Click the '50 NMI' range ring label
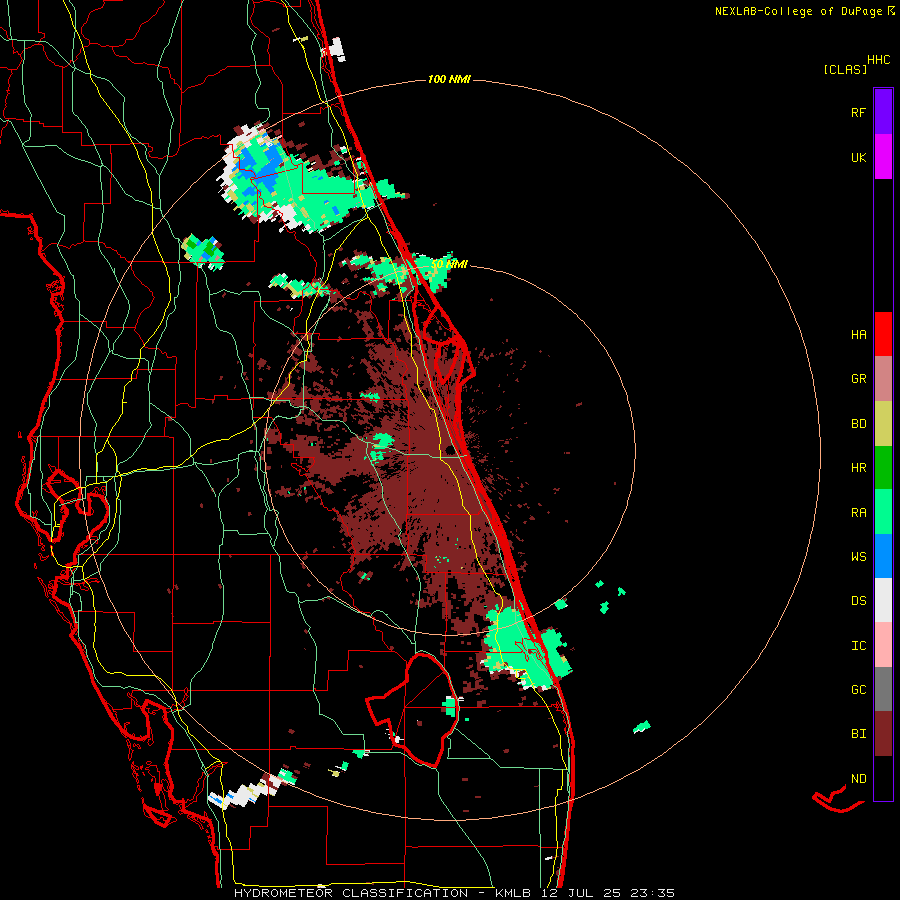900x900 pixels. point(449,265)
